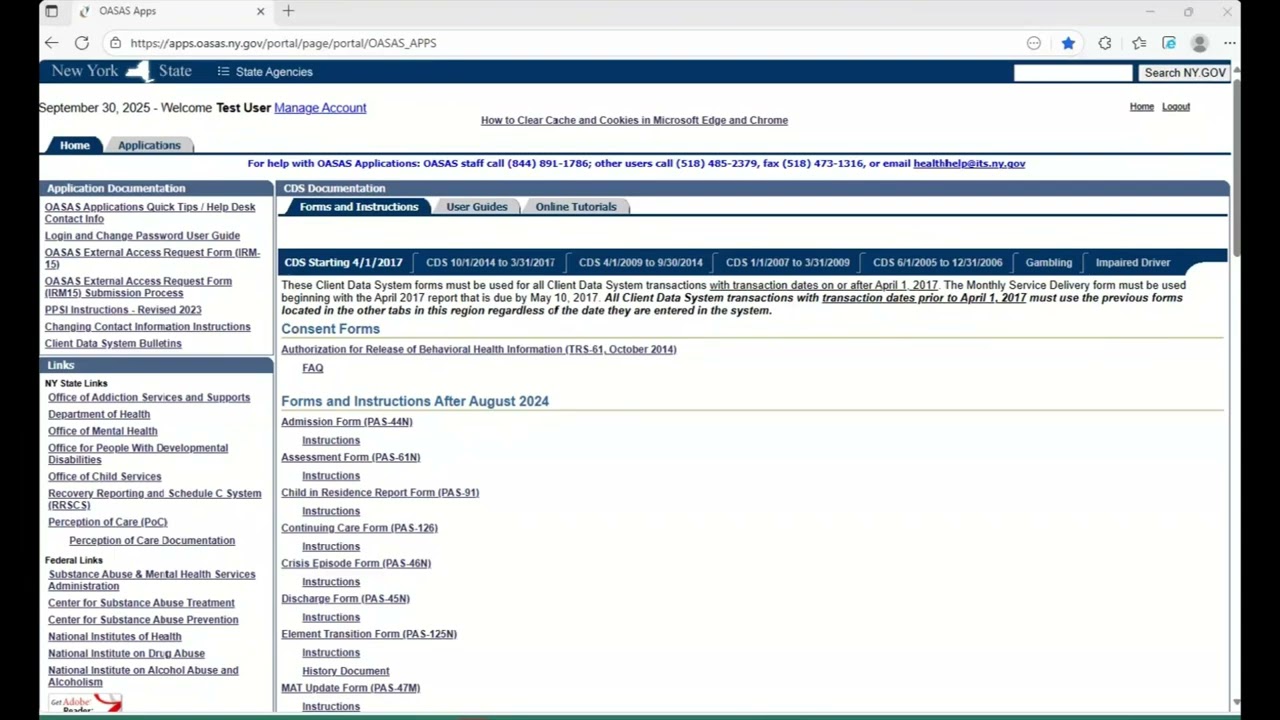
Task: Open National Institutes of Health link
Action: [x=115, y=637]
